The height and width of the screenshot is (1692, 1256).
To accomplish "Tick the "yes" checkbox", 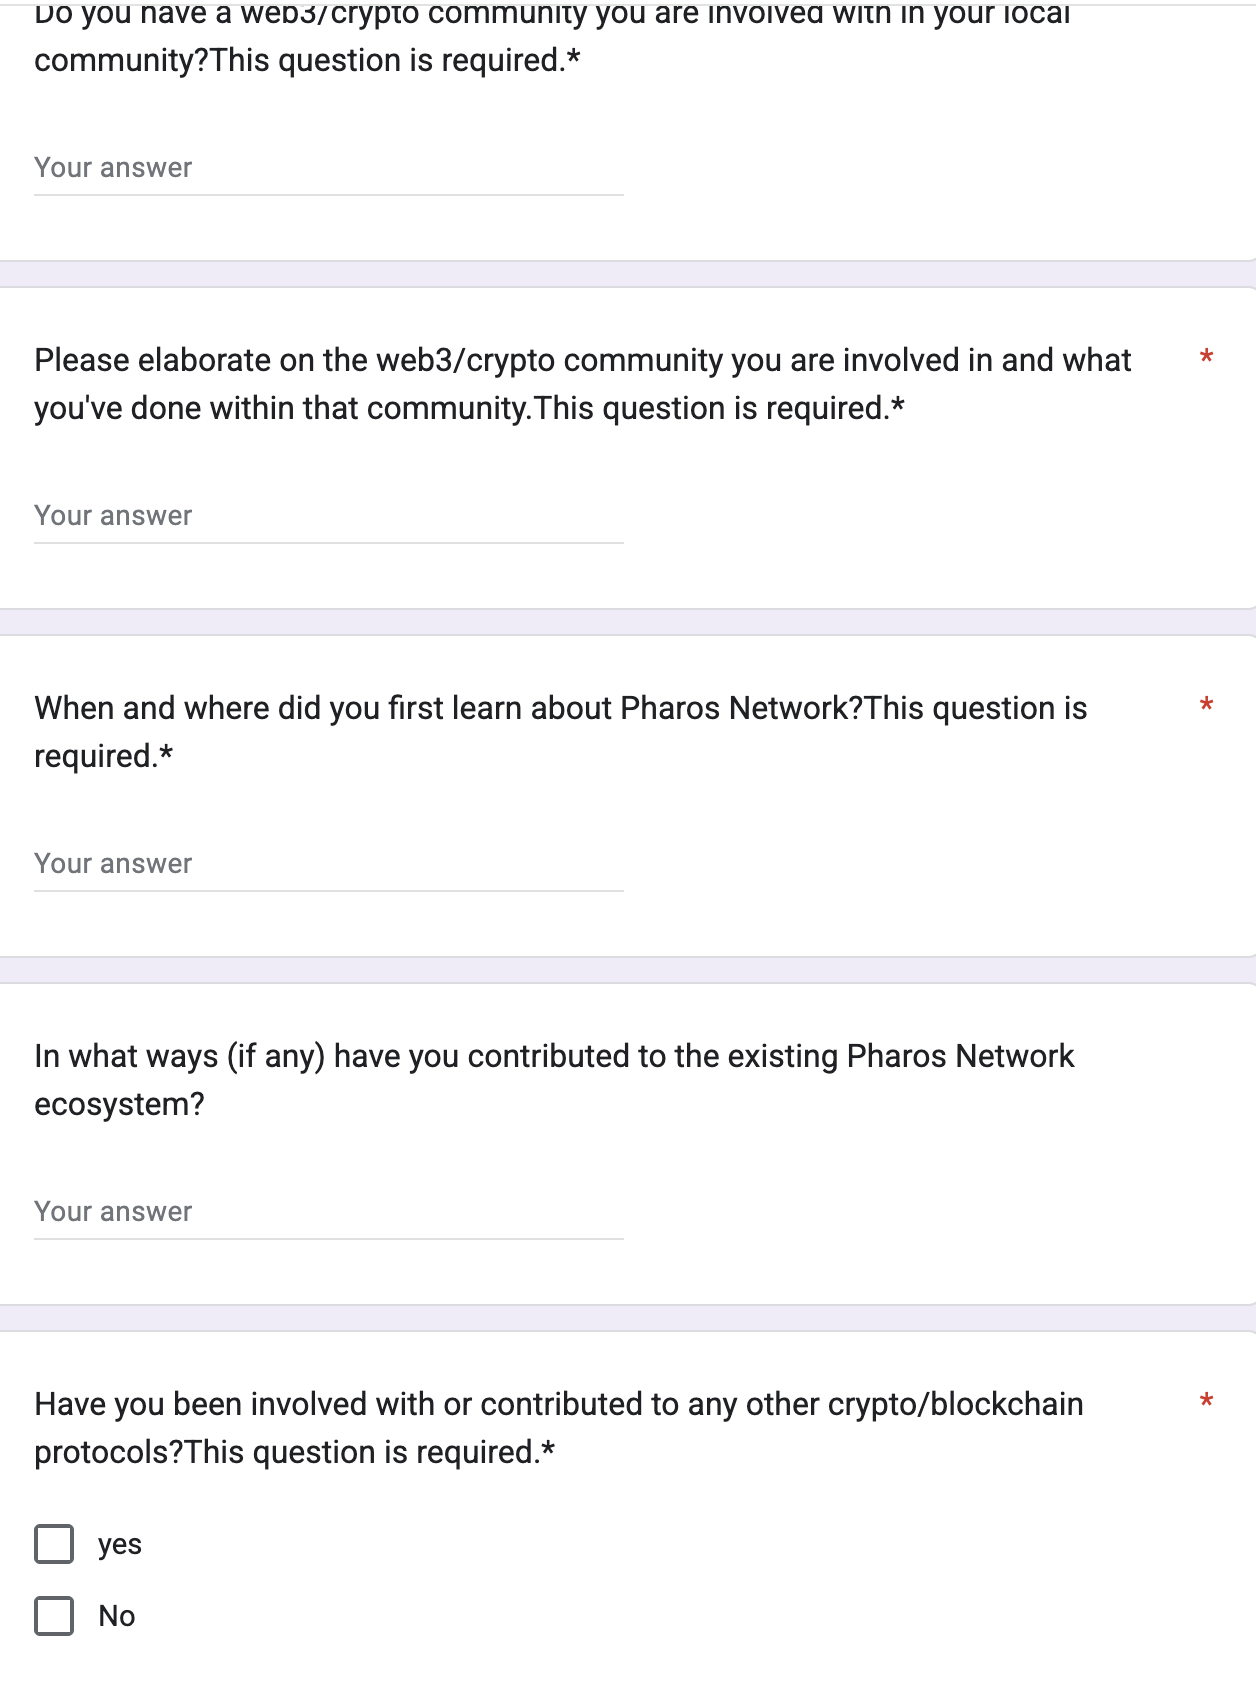I will pos(54,1544).
